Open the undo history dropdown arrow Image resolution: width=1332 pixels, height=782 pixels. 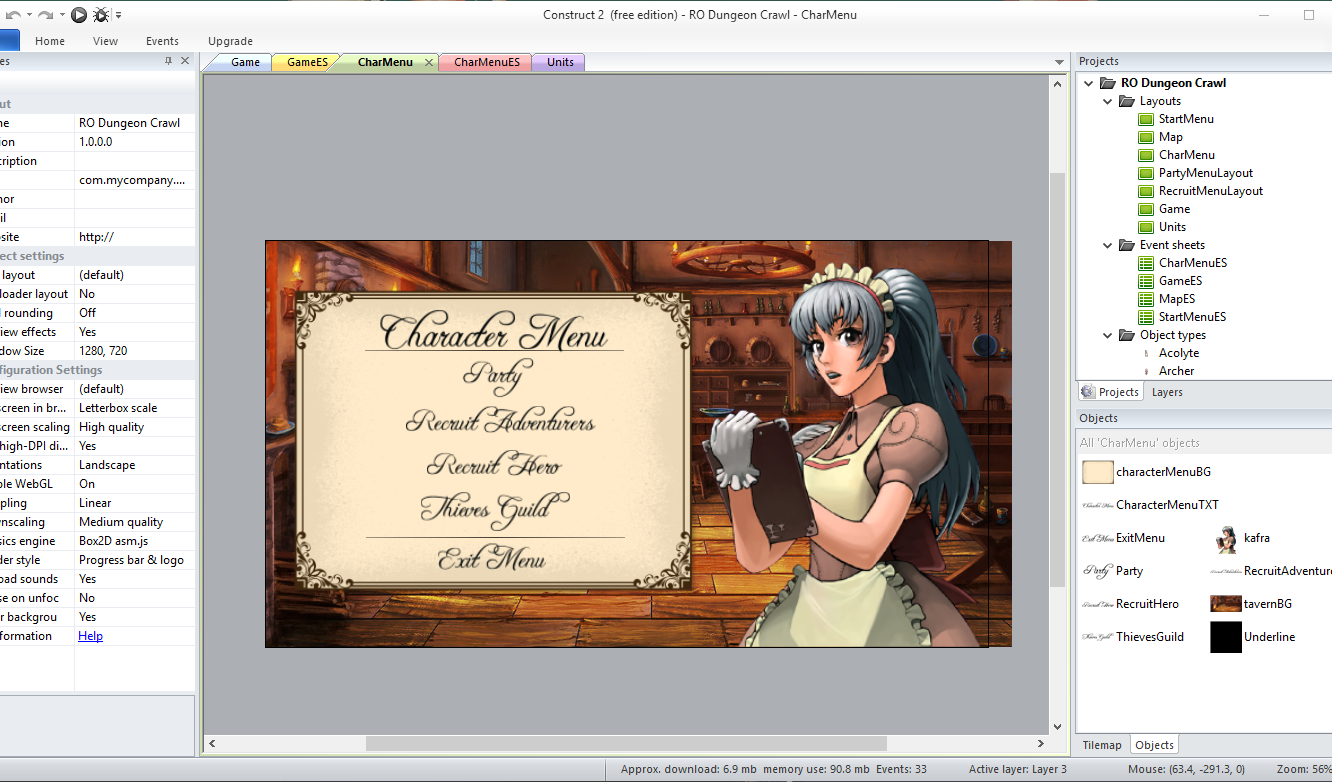click(27, 15)
